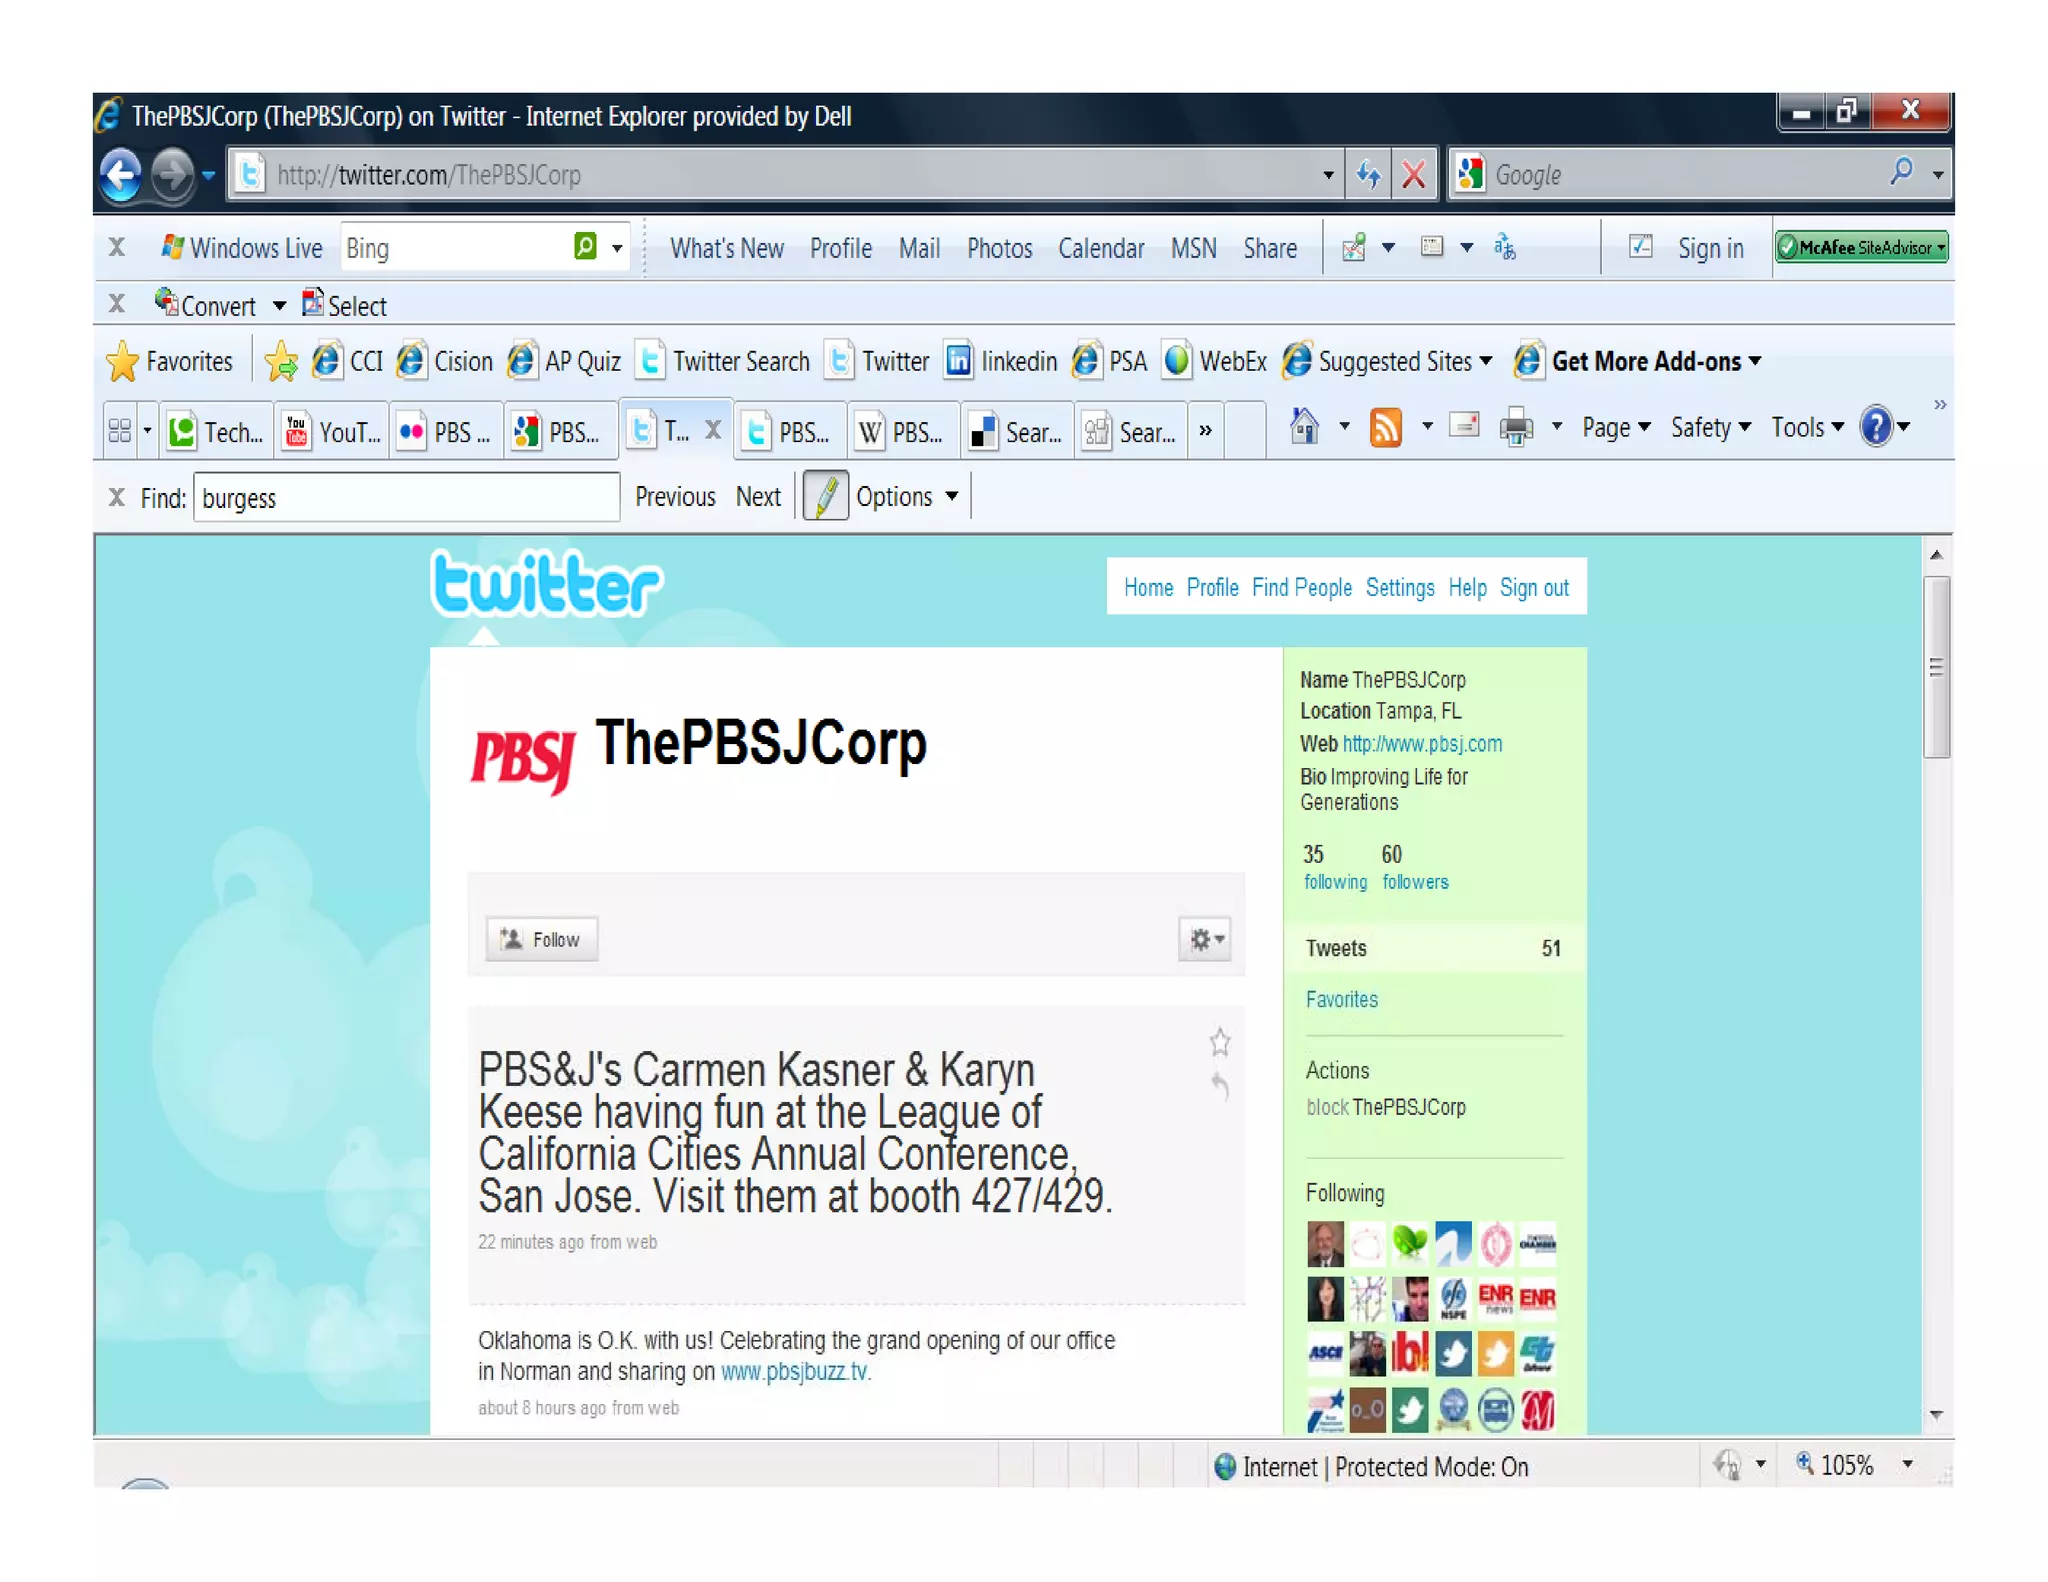Click the Stop loading red X icon

point(1413,175)
